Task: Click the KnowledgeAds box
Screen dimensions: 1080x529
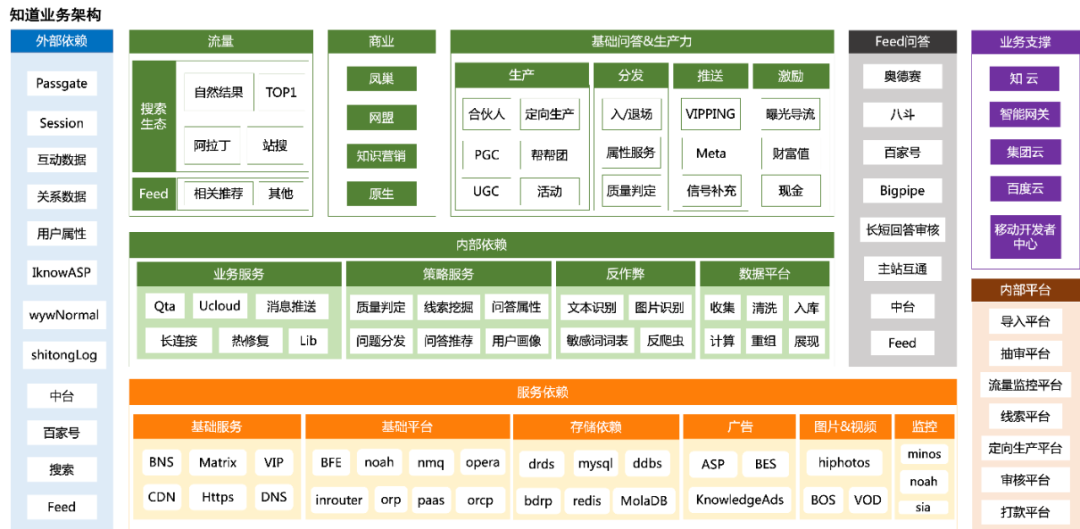Action: pyautogui.click(x=740, y=500)
